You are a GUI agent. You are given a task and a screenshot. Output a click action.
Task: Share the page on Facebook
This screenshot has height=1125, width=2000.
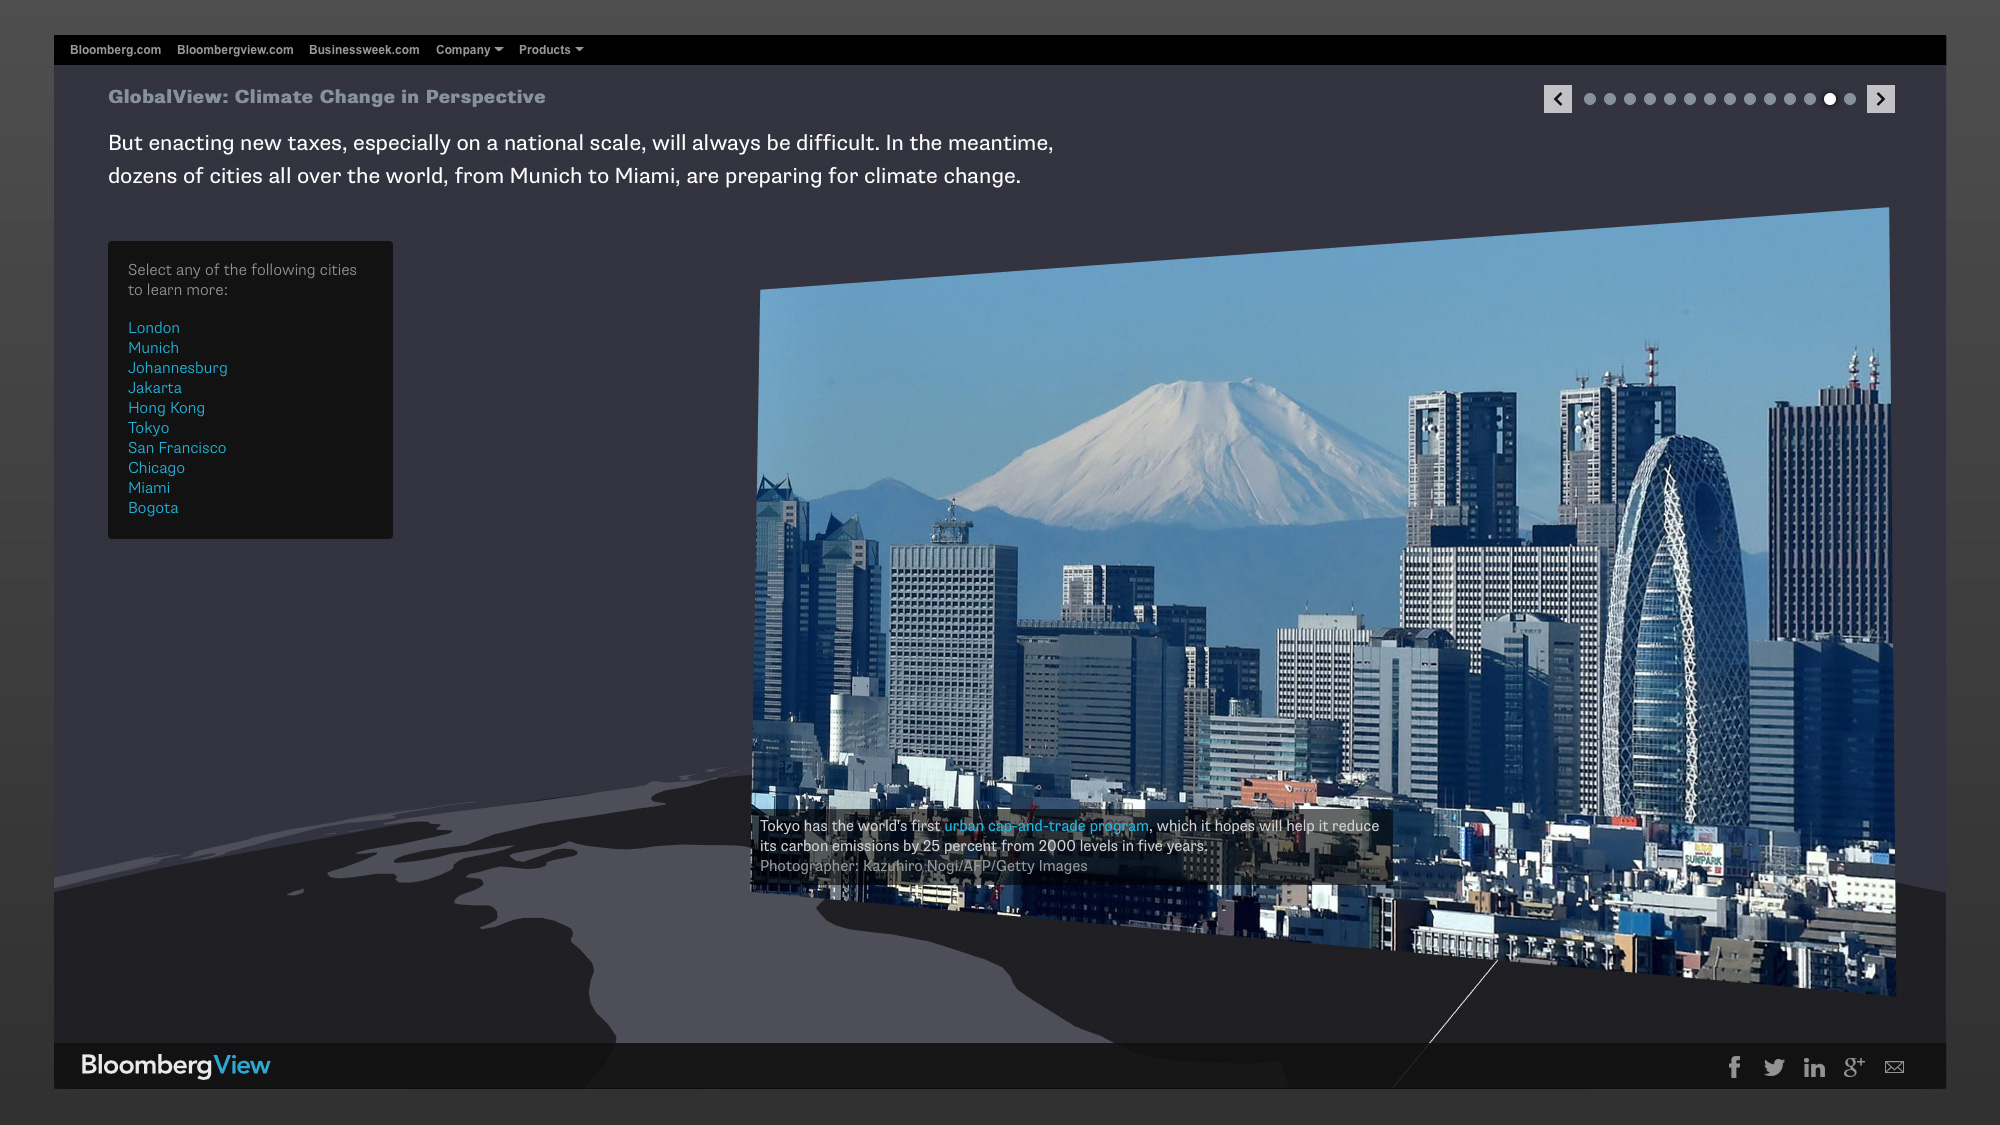[1735, 1067]
